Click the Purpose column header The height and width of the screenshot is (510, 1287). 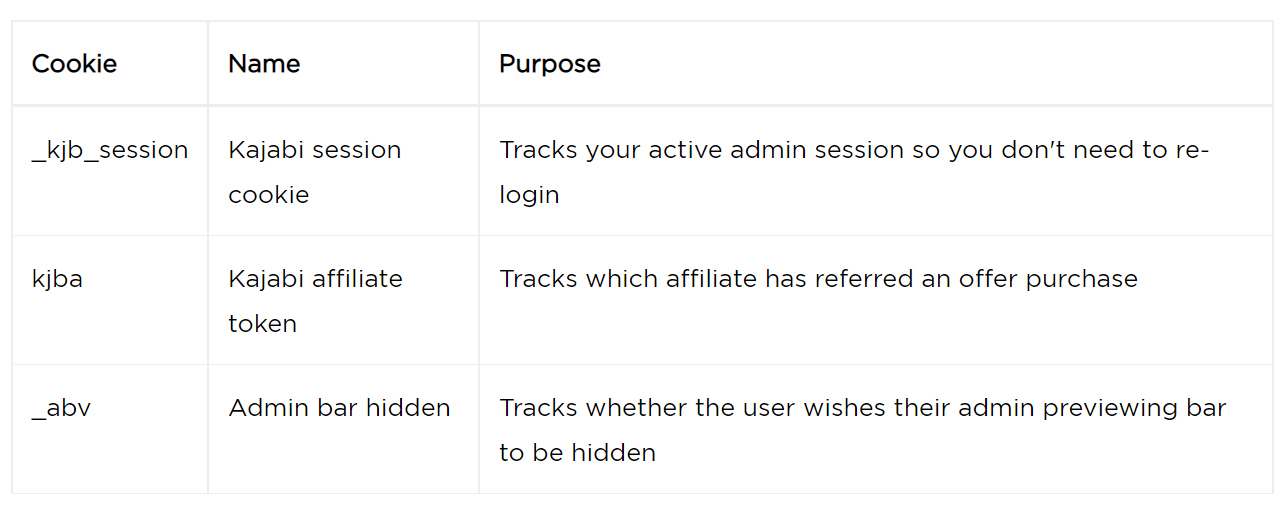tap(550, 64)
